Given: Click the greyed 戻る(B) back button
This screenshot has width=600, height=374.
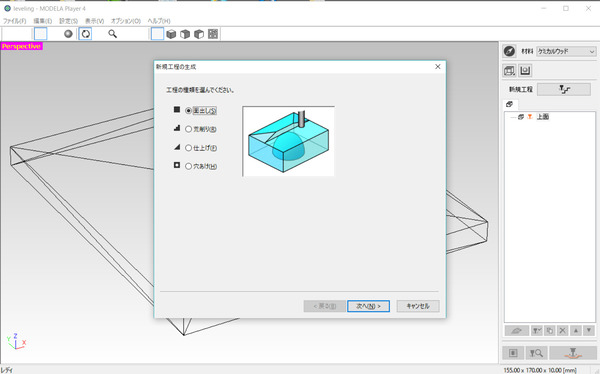Looking at the screenshot, I should [x=324, y=306].
